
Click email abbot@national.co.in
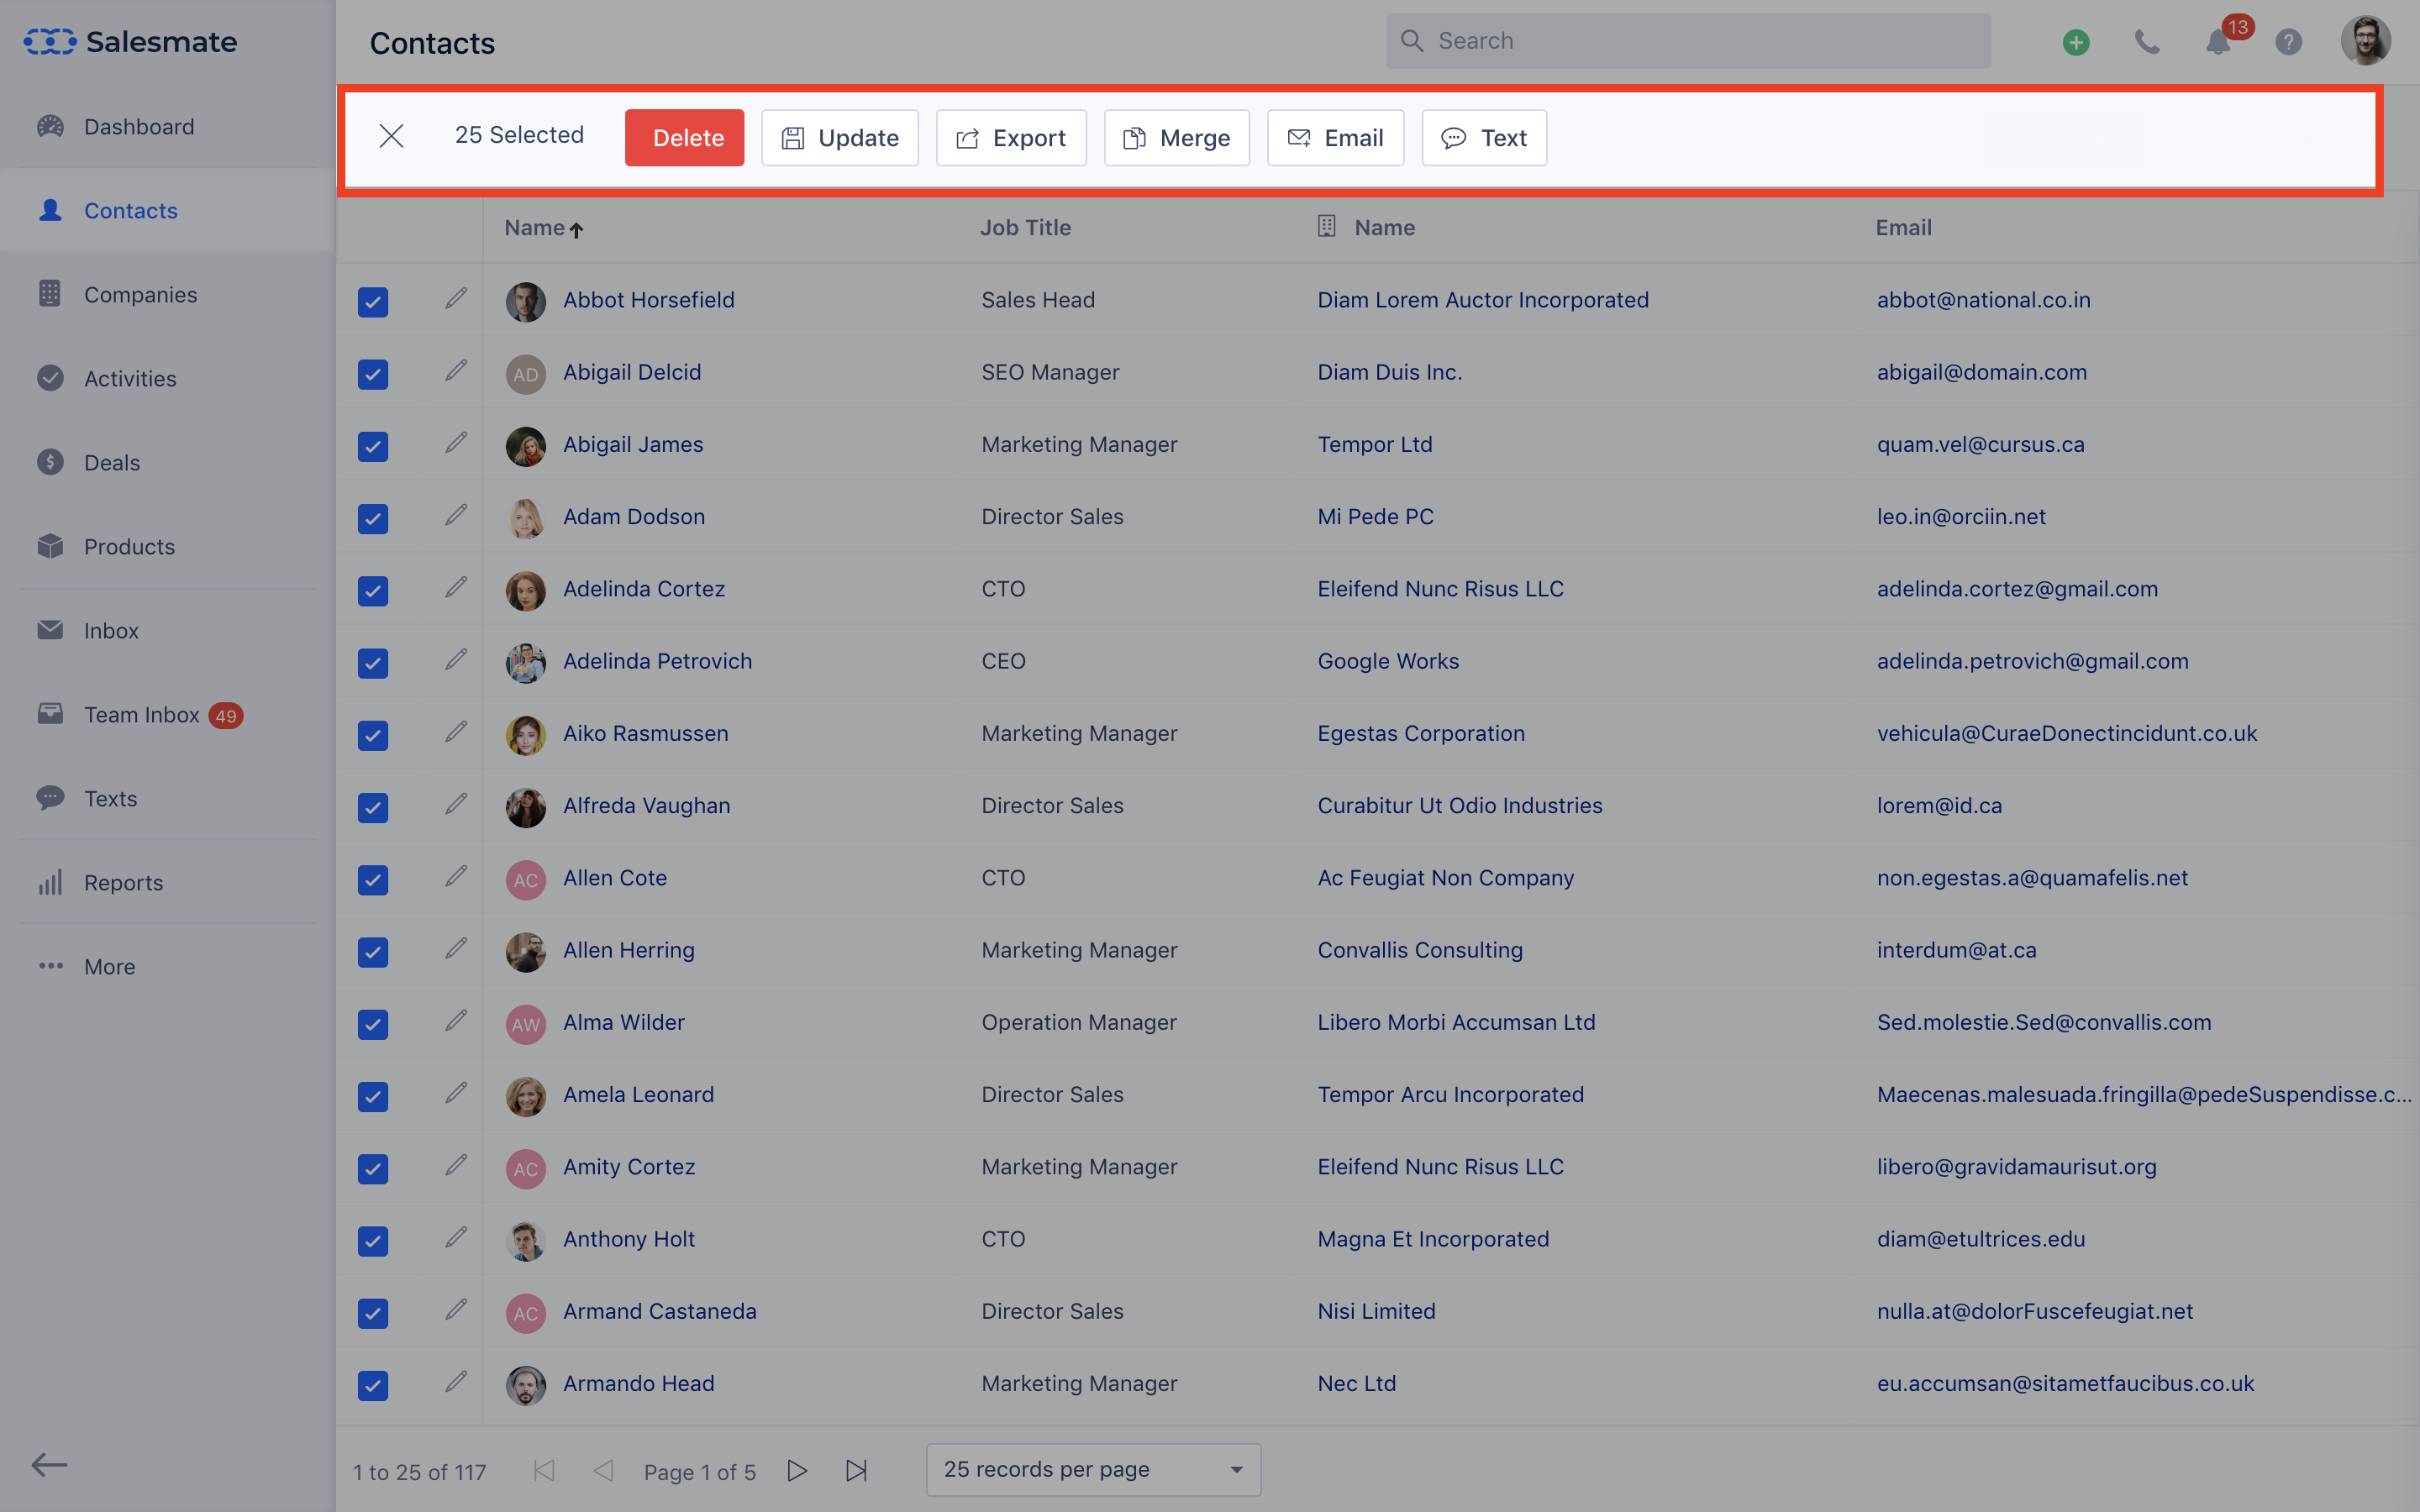(1983, 299)
